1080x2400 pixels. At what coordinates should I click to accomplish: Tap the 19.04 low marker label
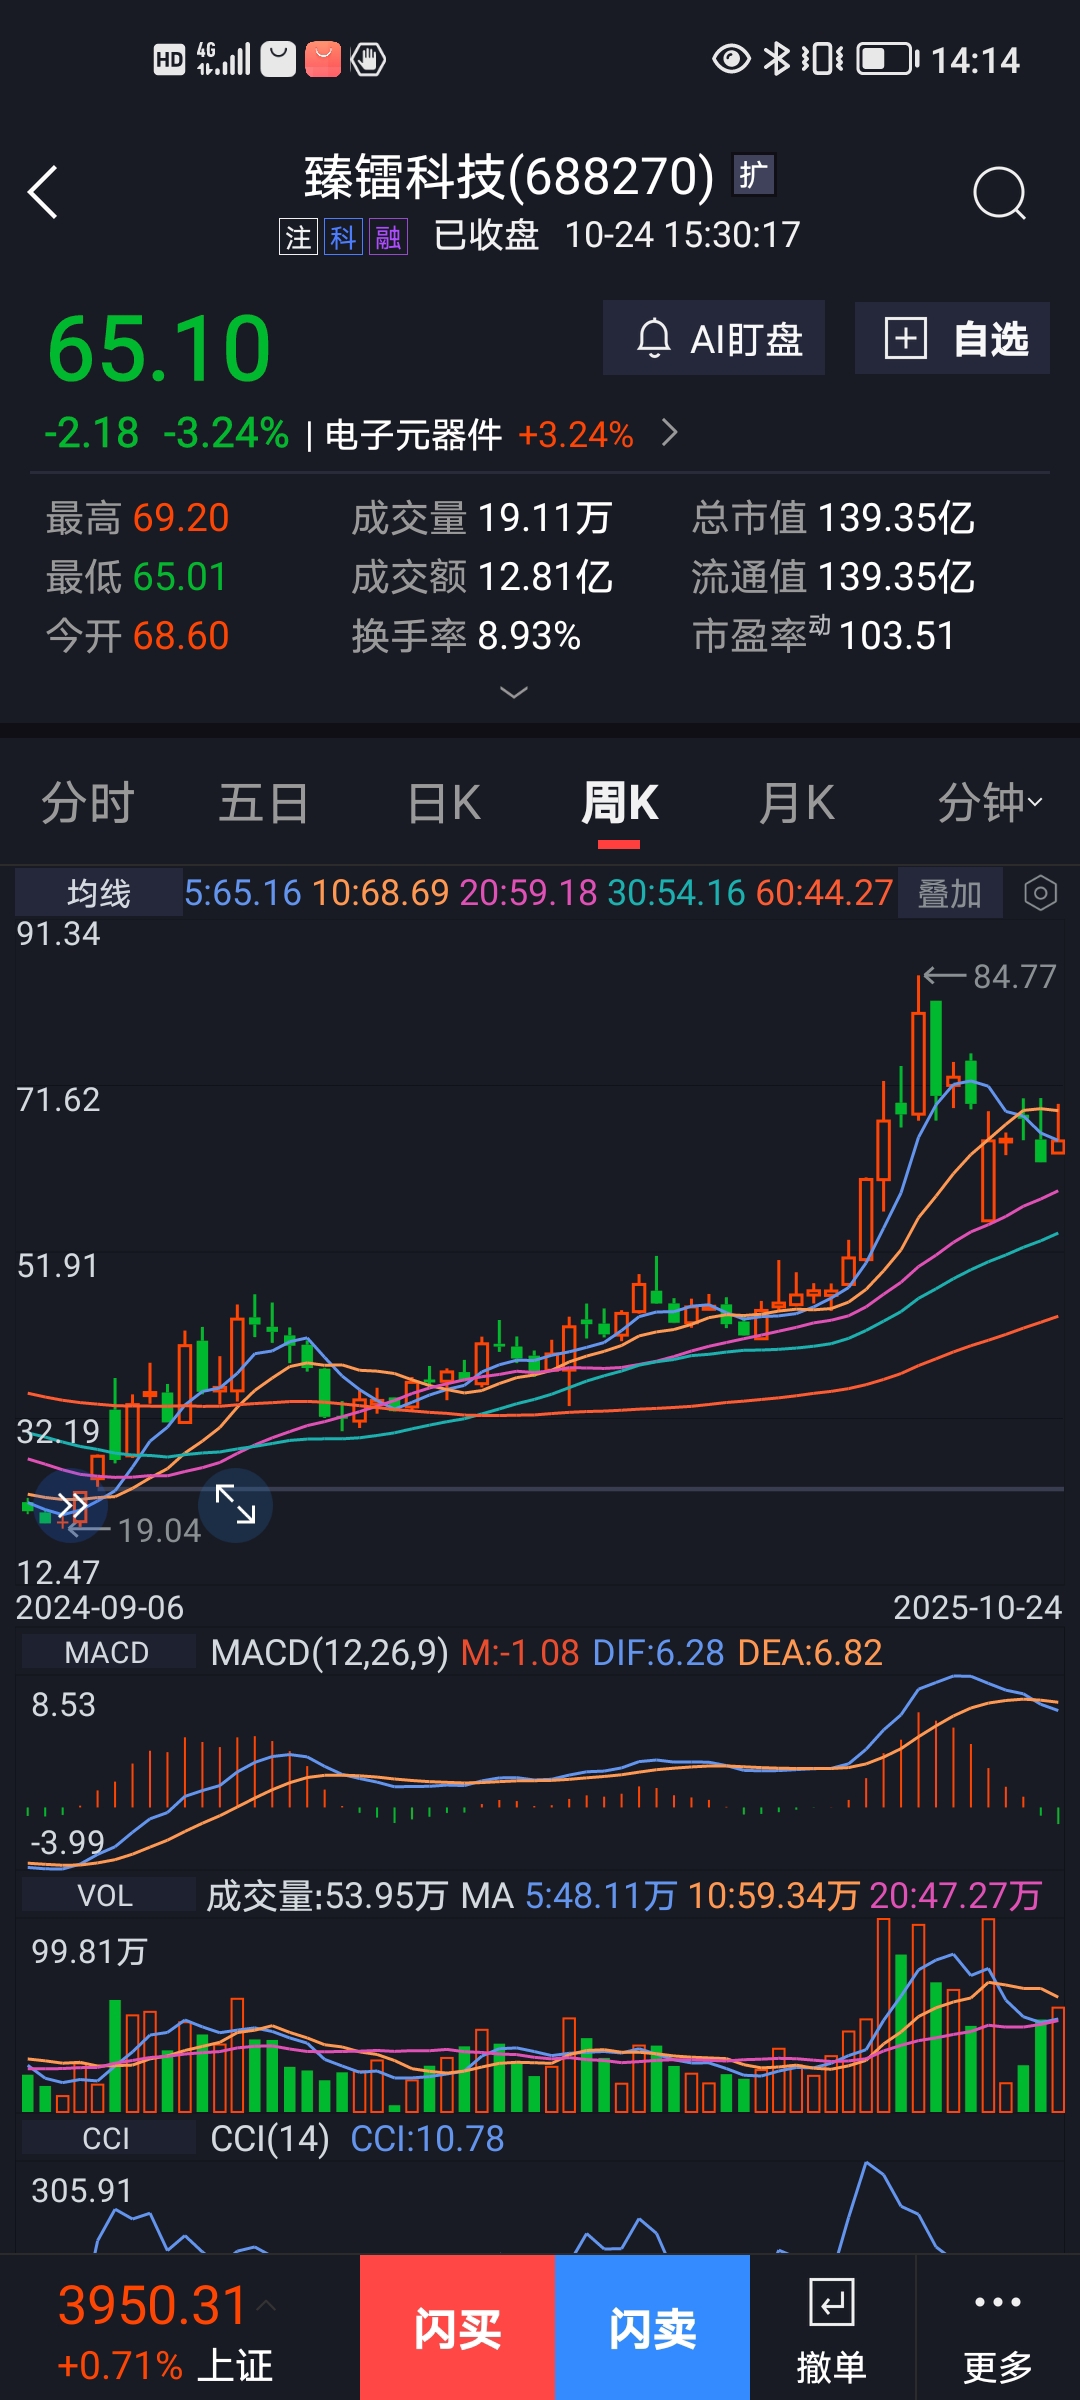(159, 1530)
